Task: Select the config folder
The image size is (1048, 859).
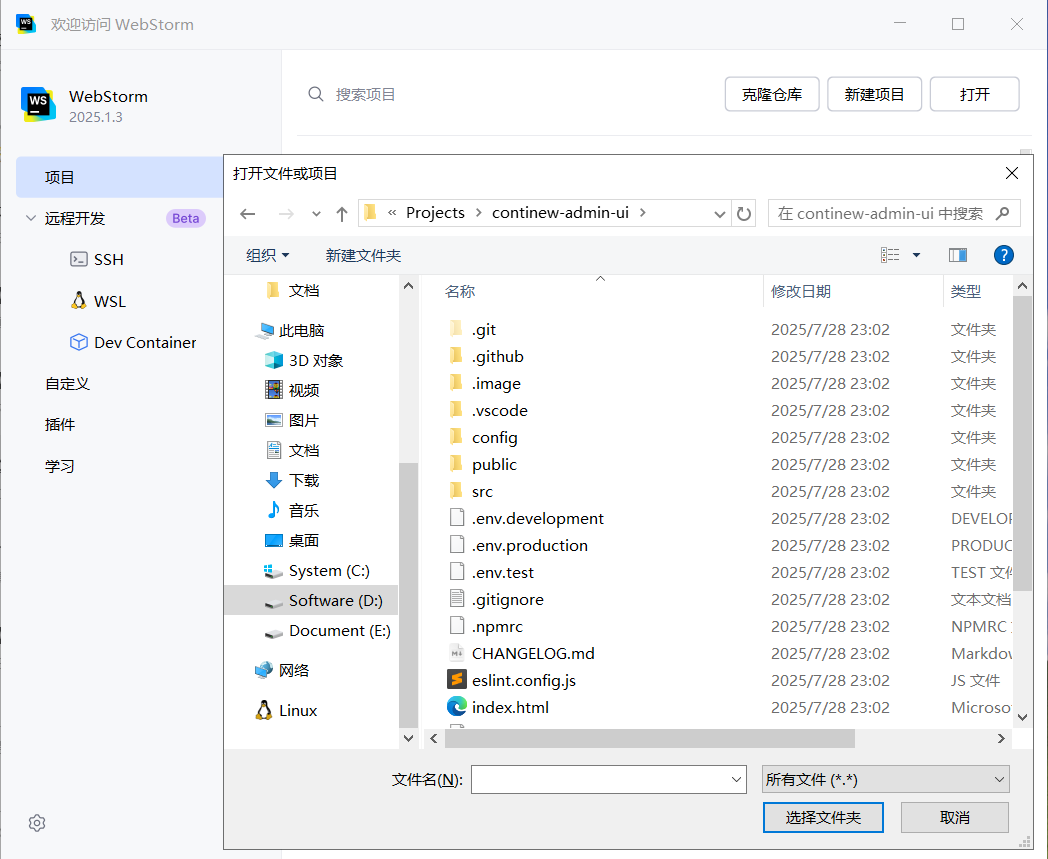Action: coord(483,437)
